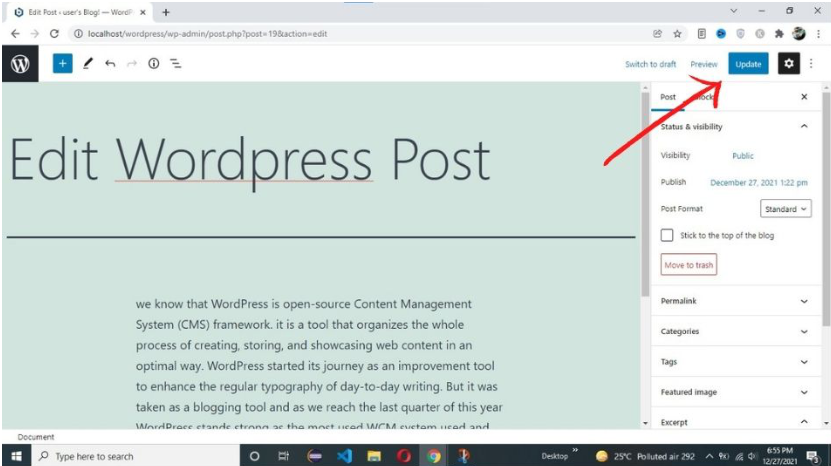Collapse the Status & visibility section
This screenshot has width=831, height=466.
736,126
